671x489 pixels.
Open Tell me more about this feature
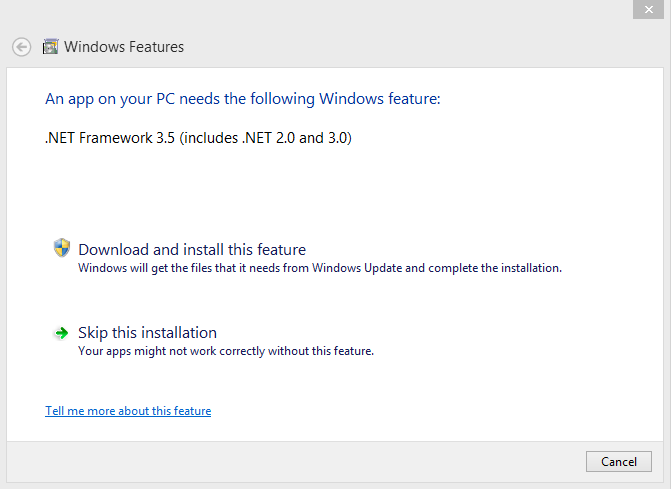(128, 411)
